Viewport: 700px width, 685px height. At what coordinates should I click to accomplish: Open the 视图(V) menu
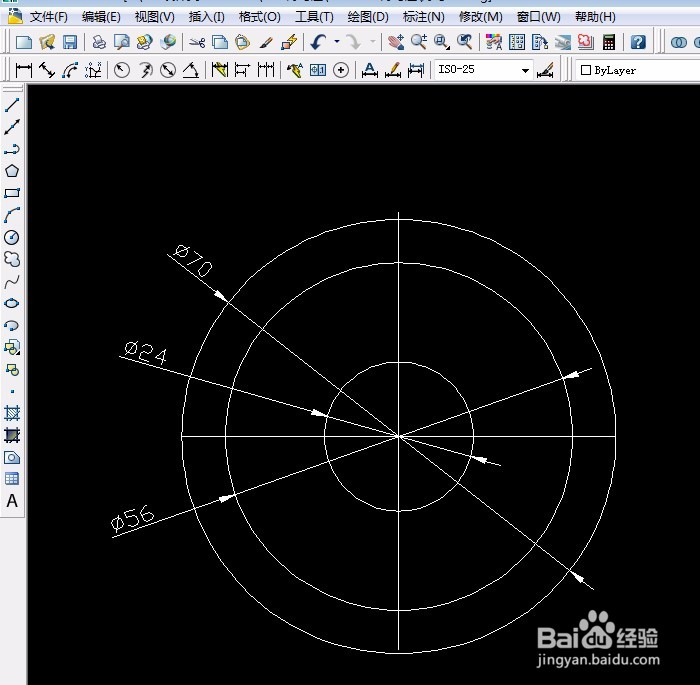click(154, 17)
